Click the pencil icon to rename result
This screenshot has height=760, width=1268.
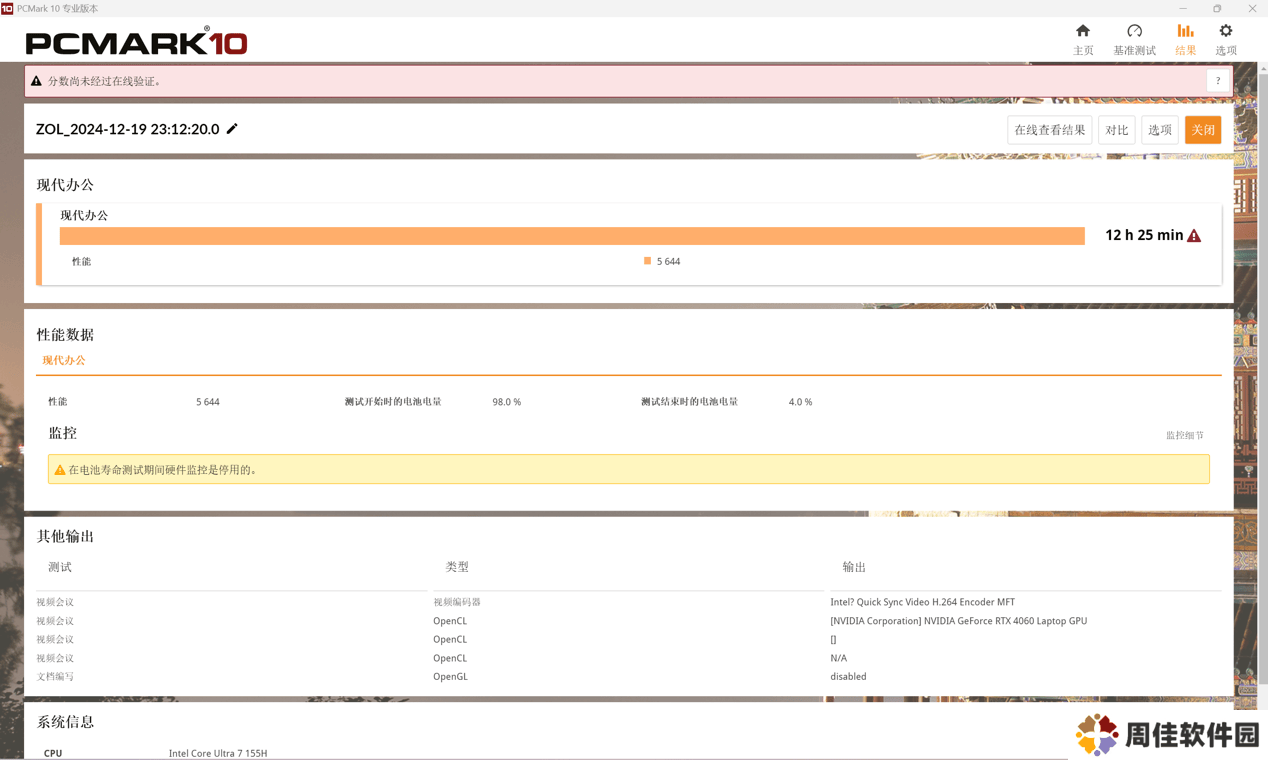tap(232, 129)
